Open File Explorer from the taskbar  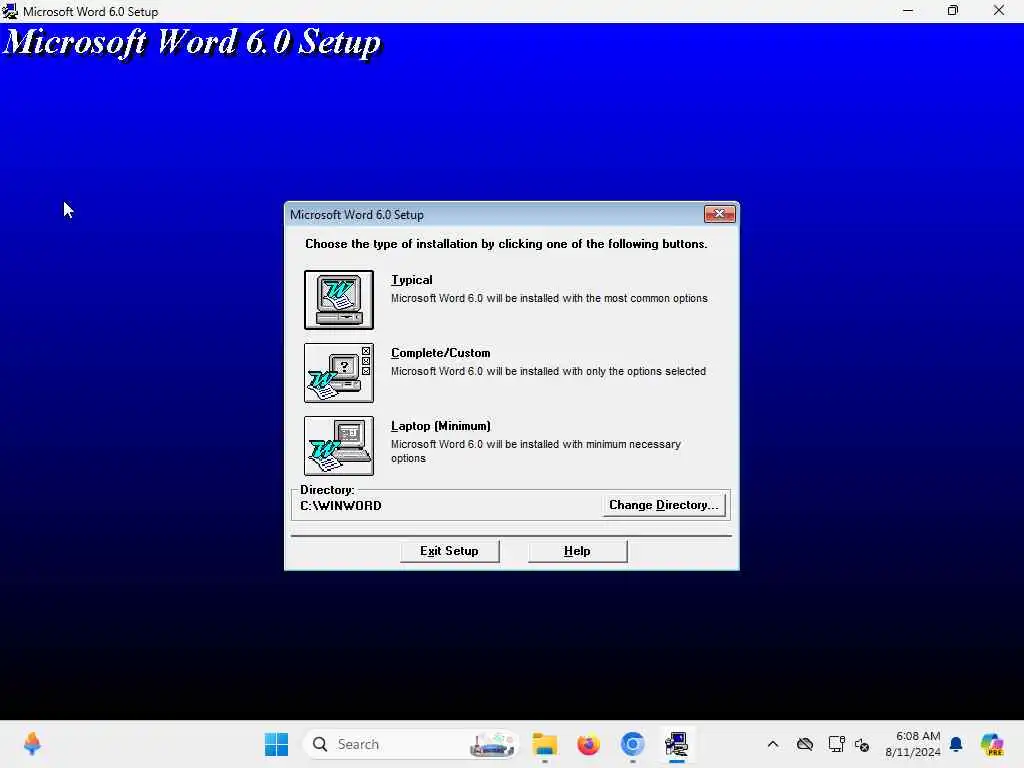point(545,744)
